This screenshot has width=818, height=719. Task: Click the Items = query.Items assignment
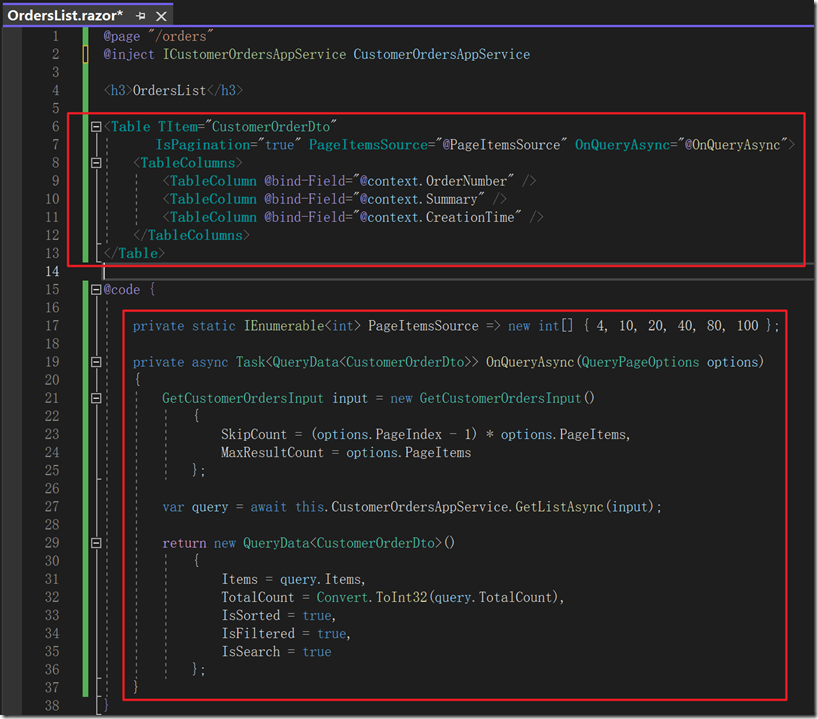(x=293, y=580)
